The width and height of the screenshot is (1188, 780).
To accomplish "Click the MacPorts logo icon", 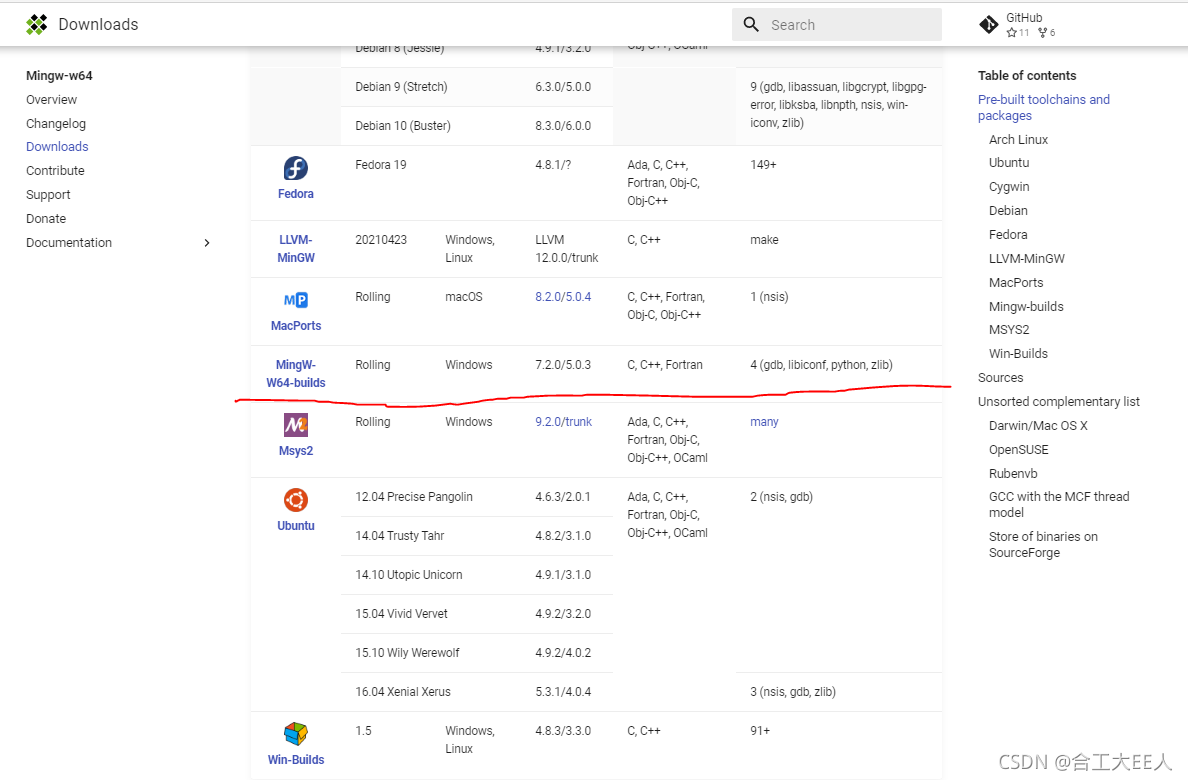I will pos(295,300).
